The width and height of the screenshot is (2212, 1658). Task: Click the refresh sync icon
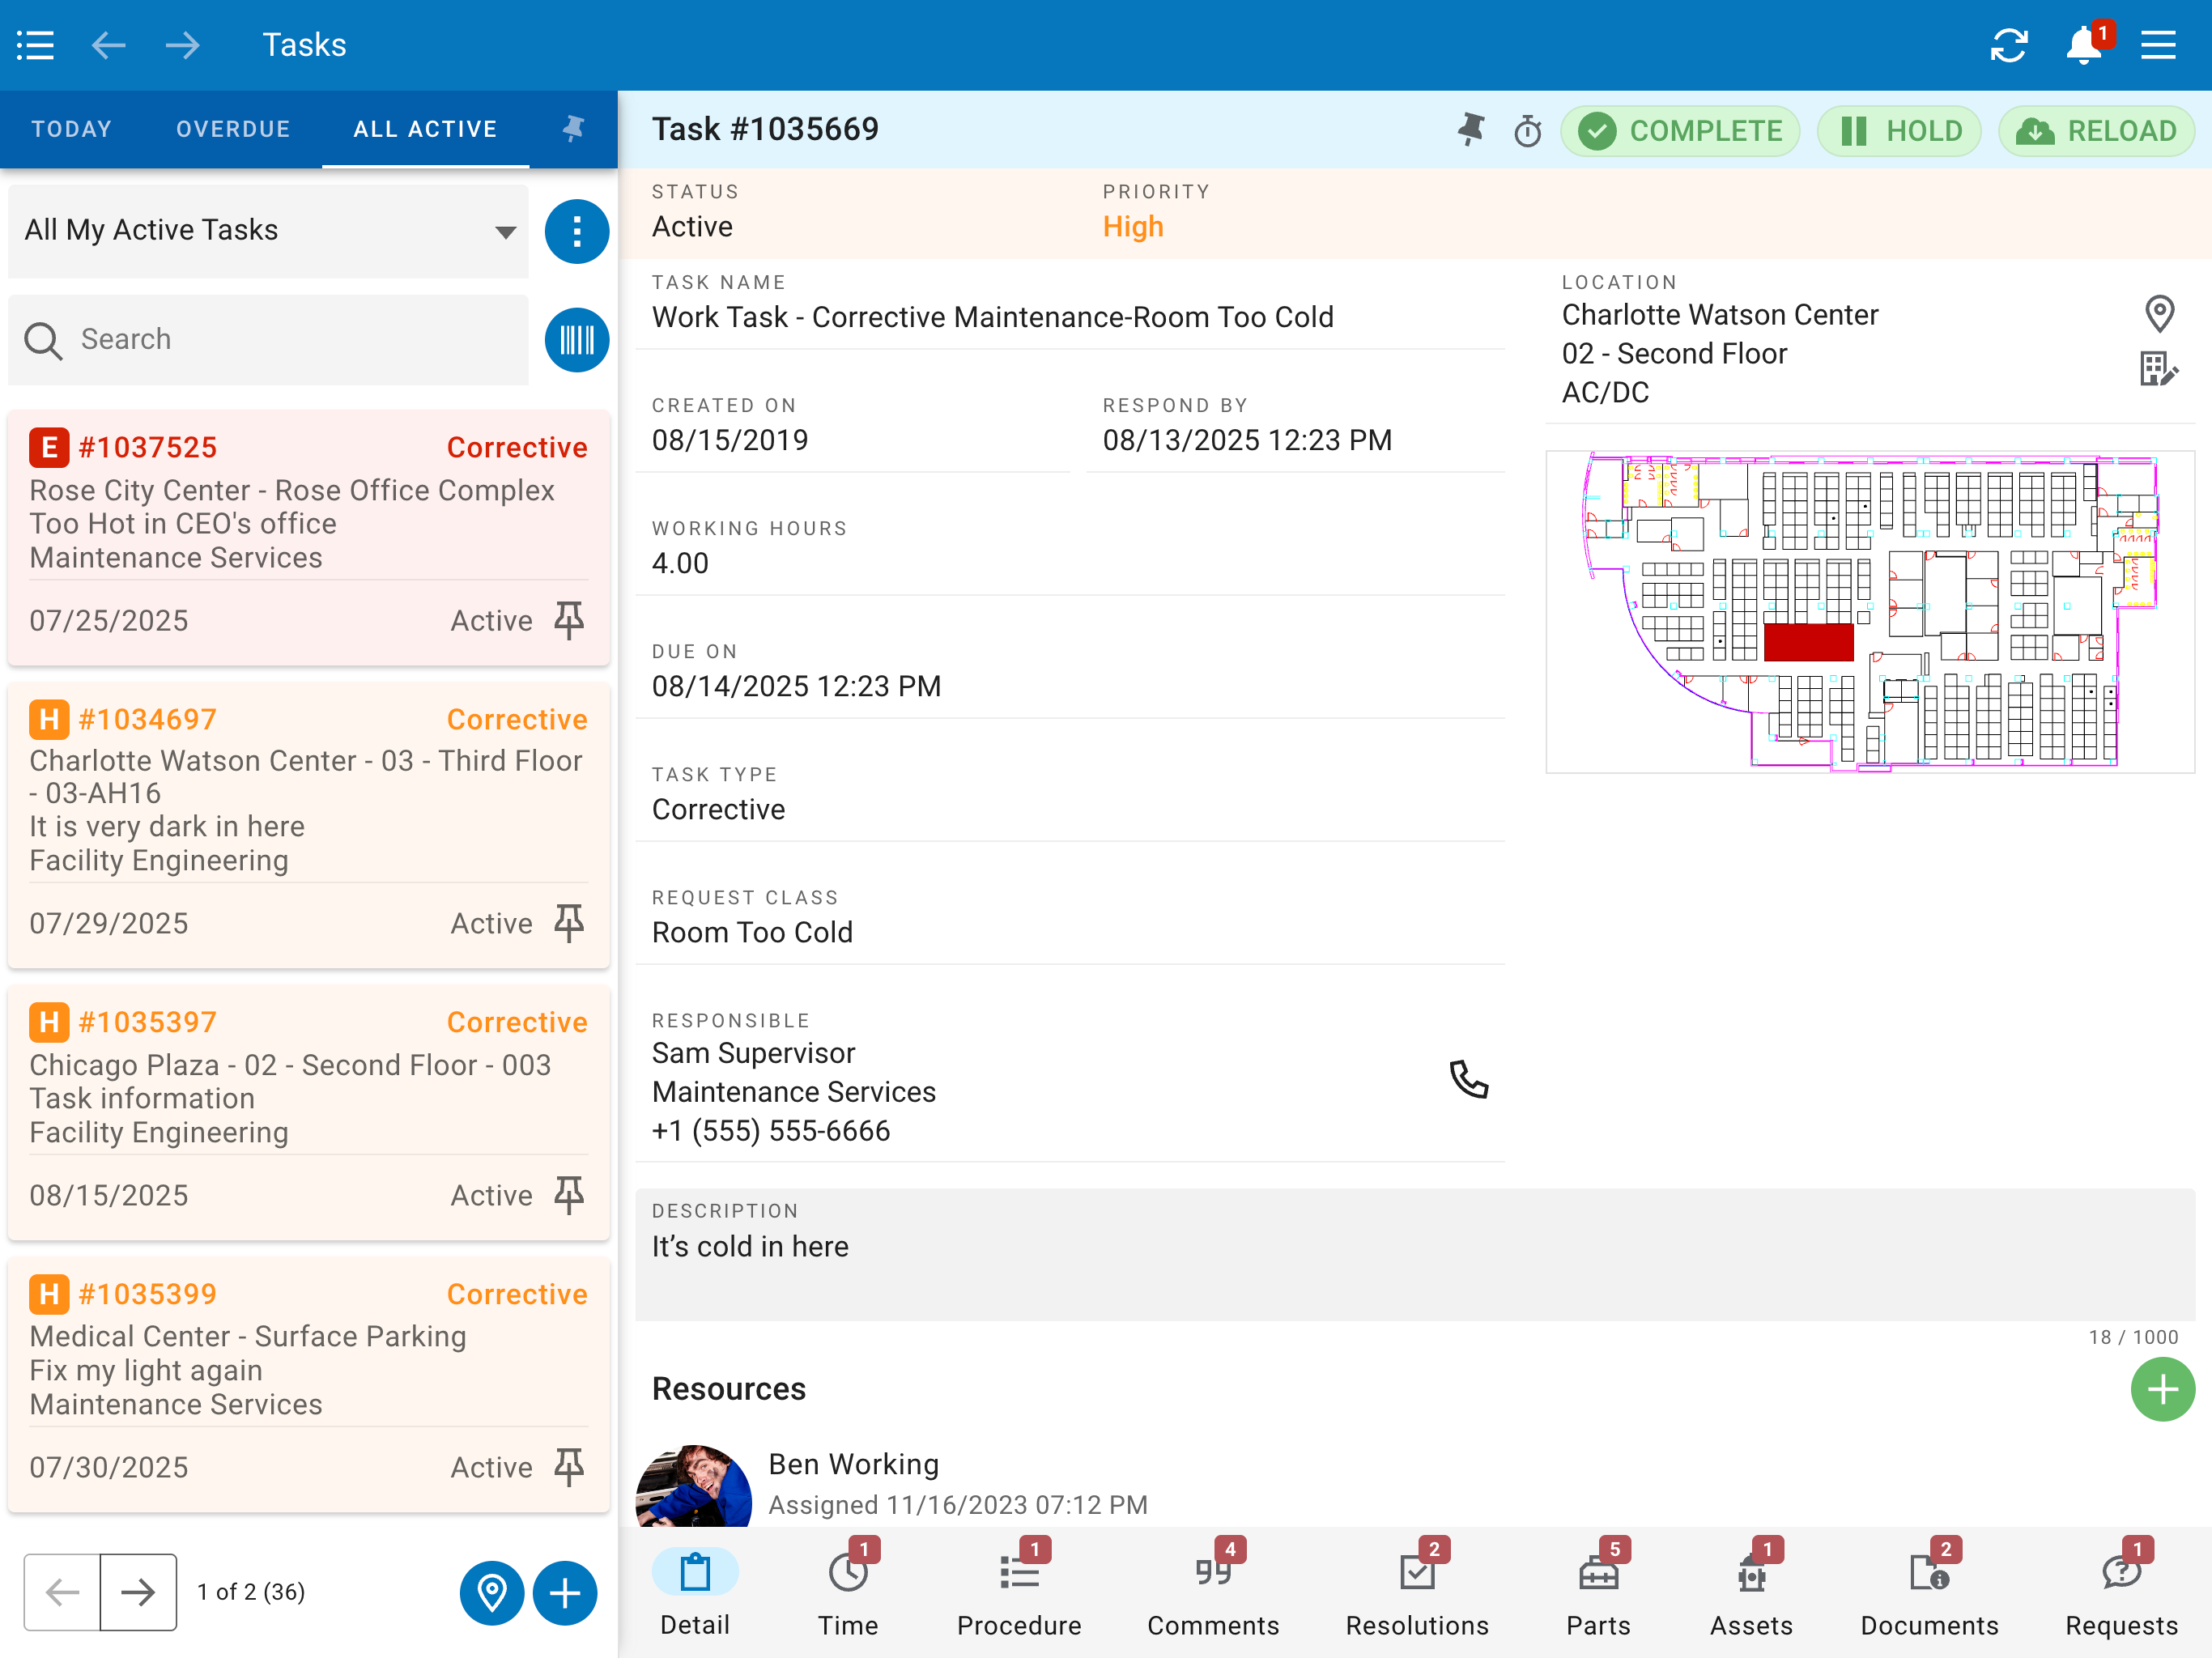2008,45
